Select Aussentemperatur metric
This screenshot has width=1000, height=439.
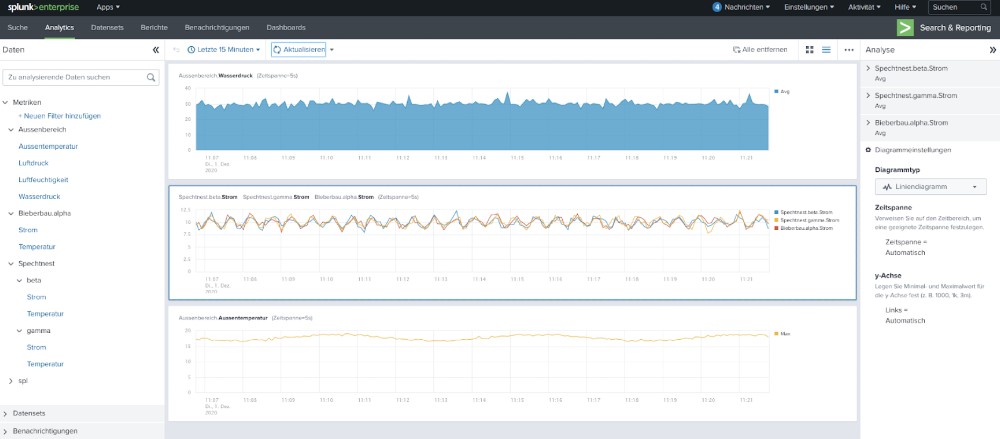click(48, 147)
